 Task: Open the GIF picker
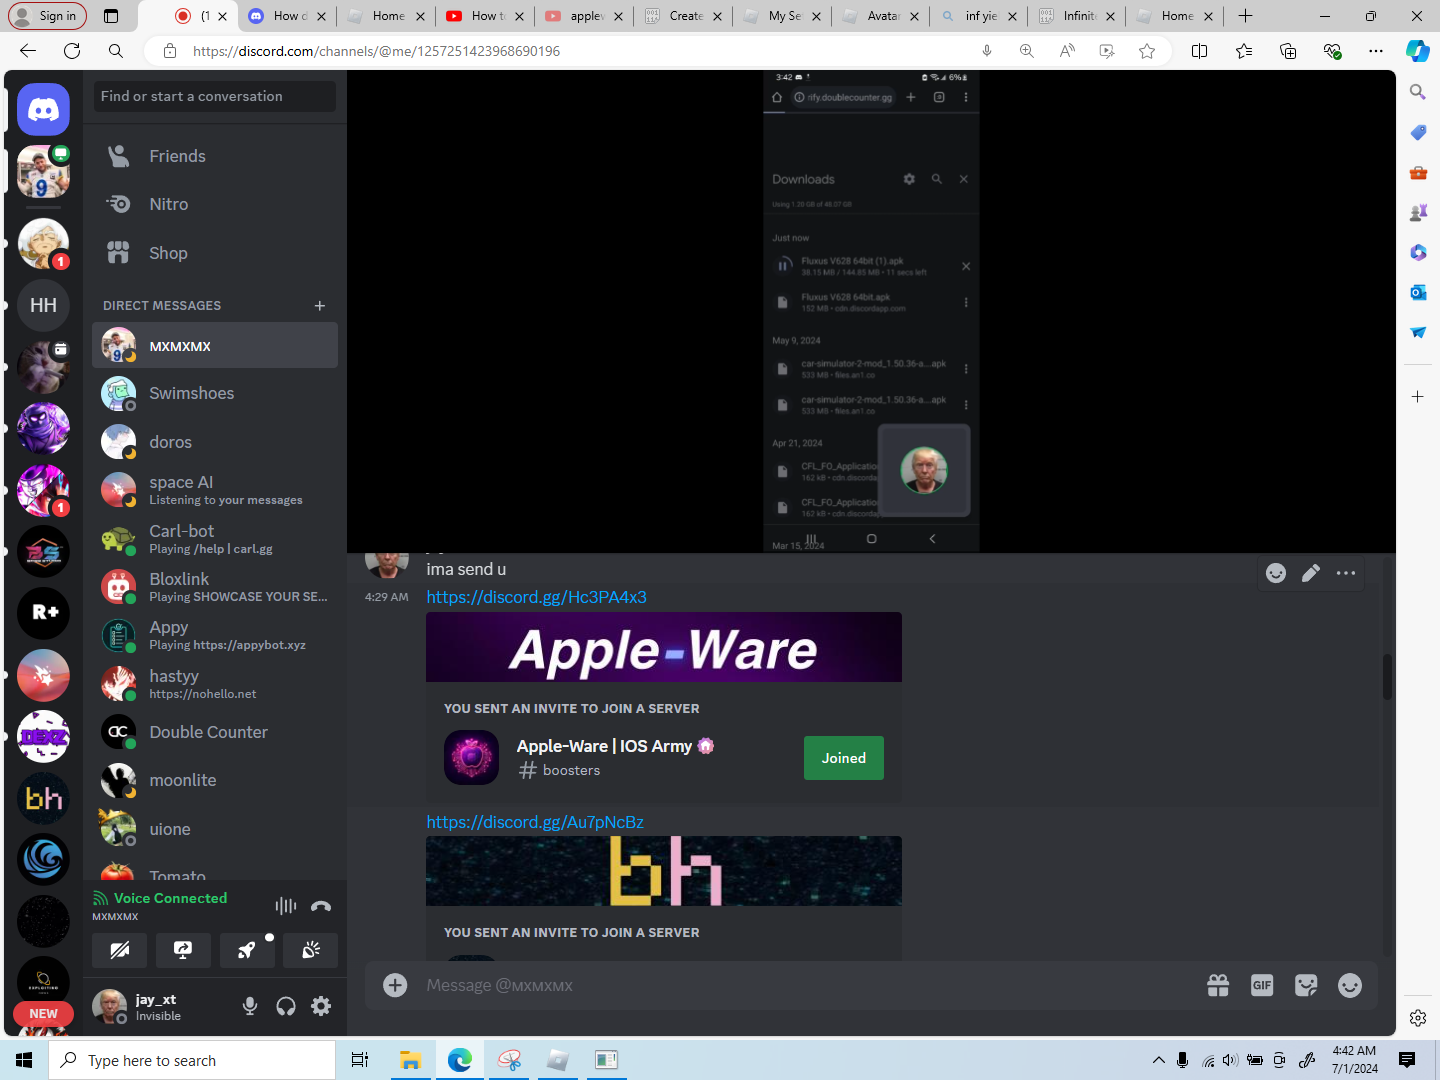point(1262,985)
